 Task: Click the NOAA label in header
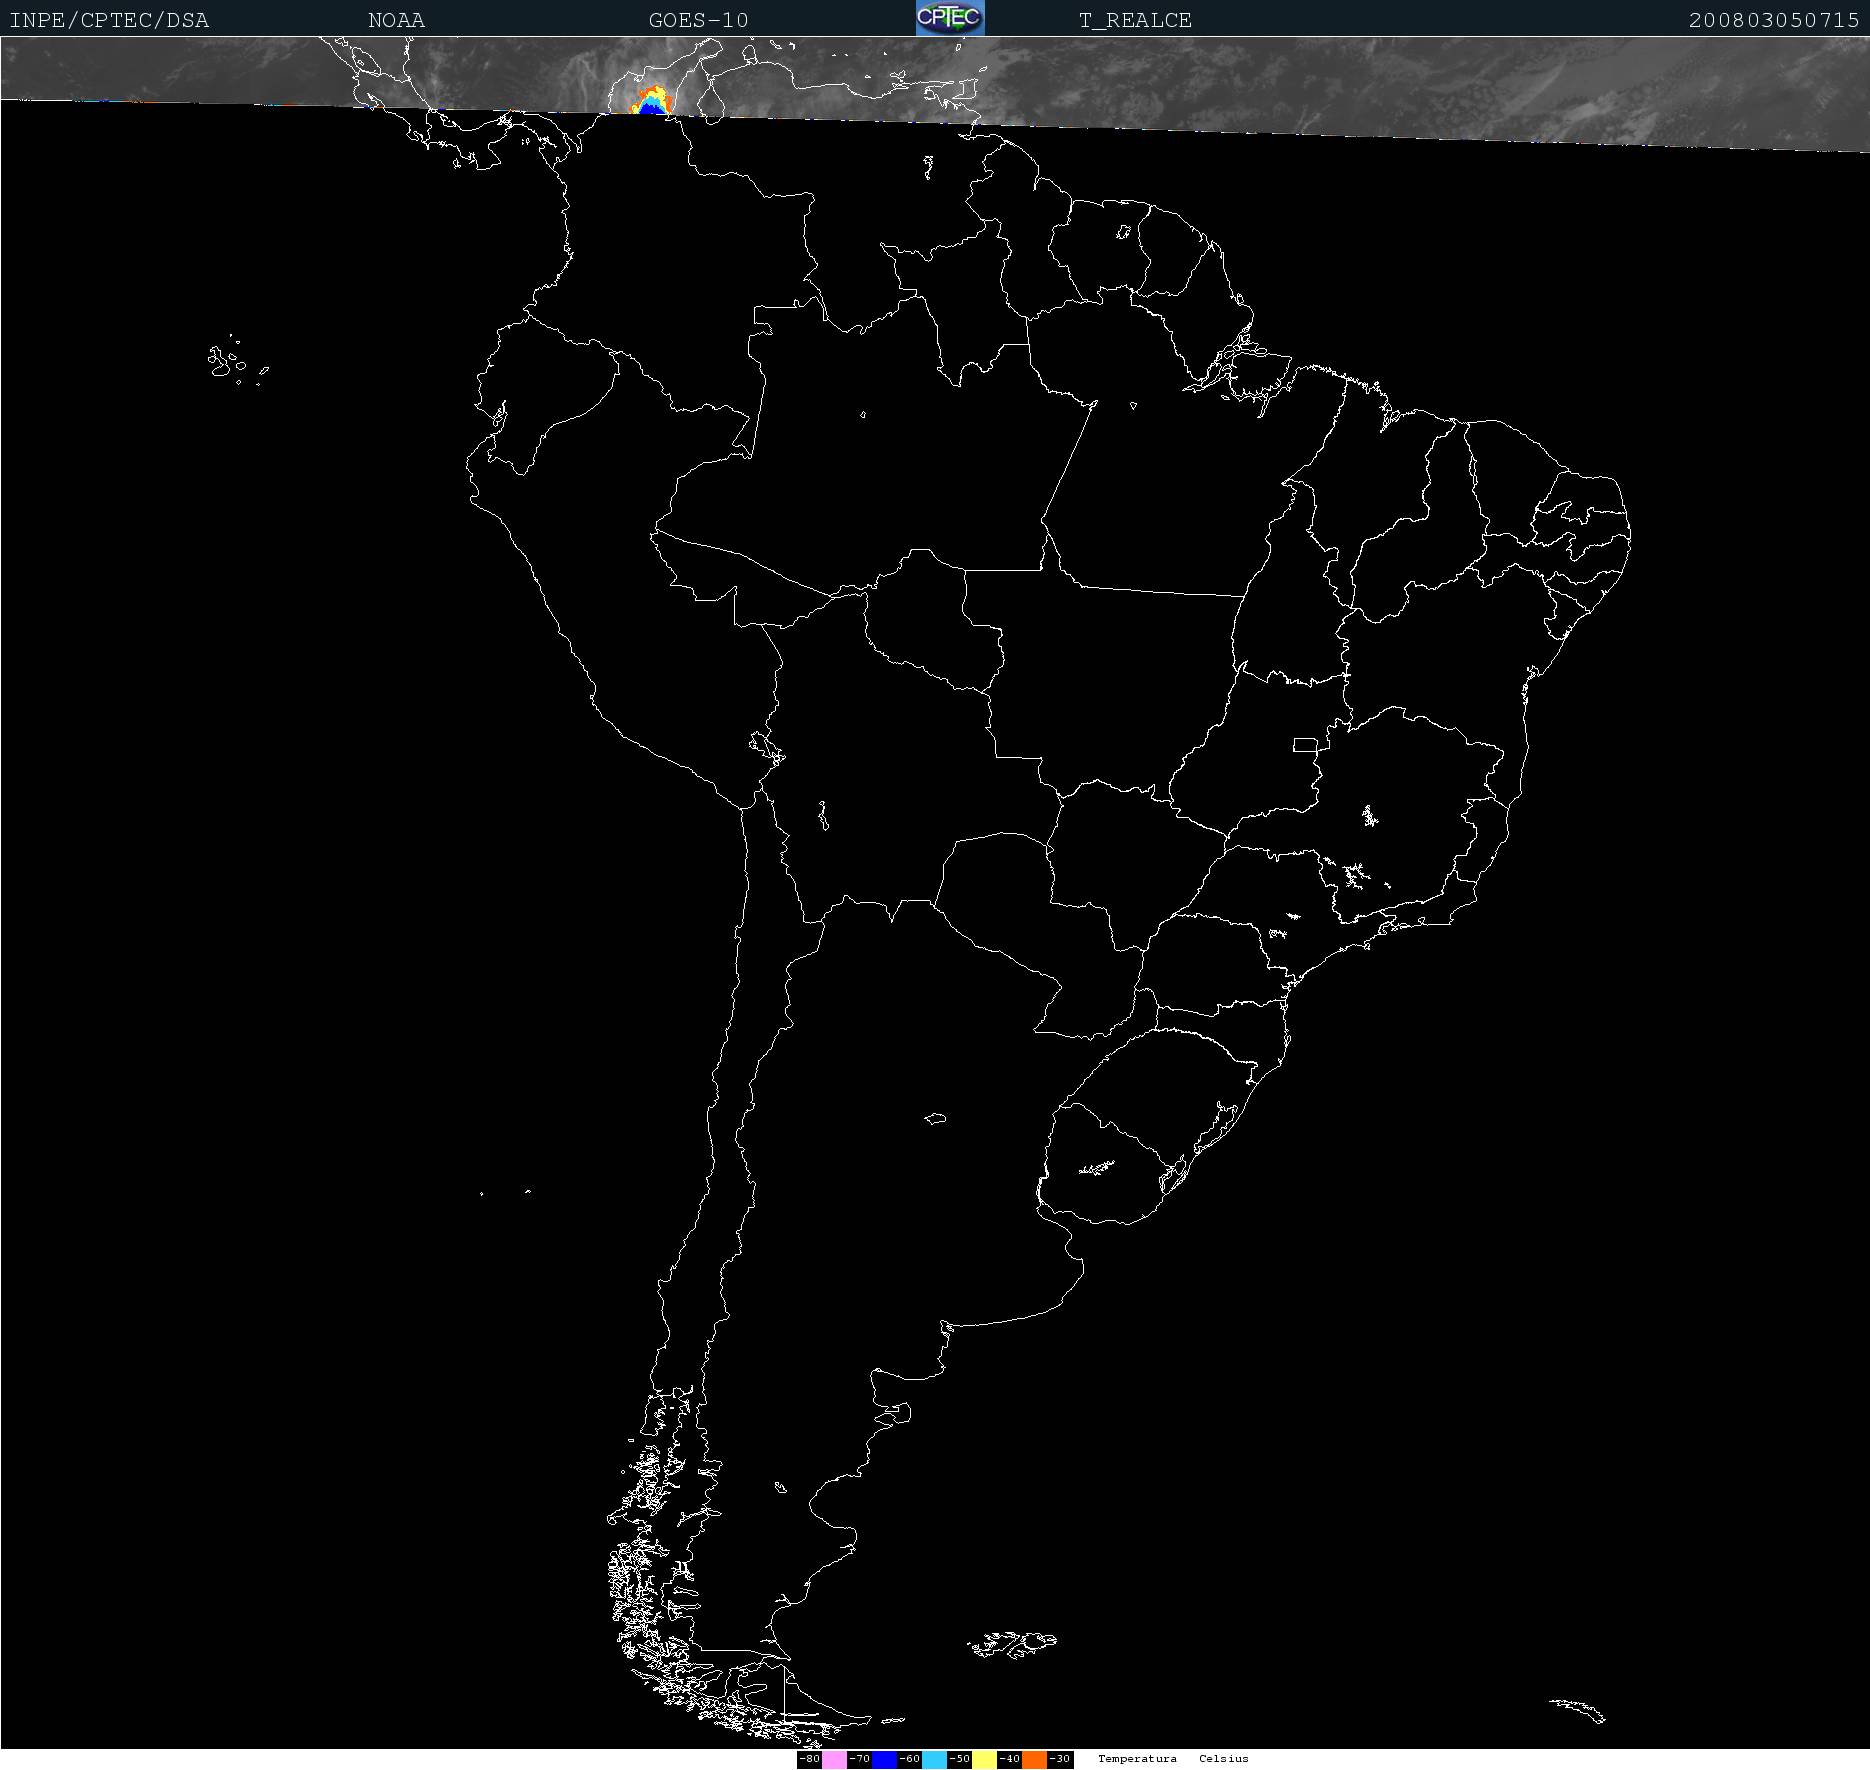396,20
